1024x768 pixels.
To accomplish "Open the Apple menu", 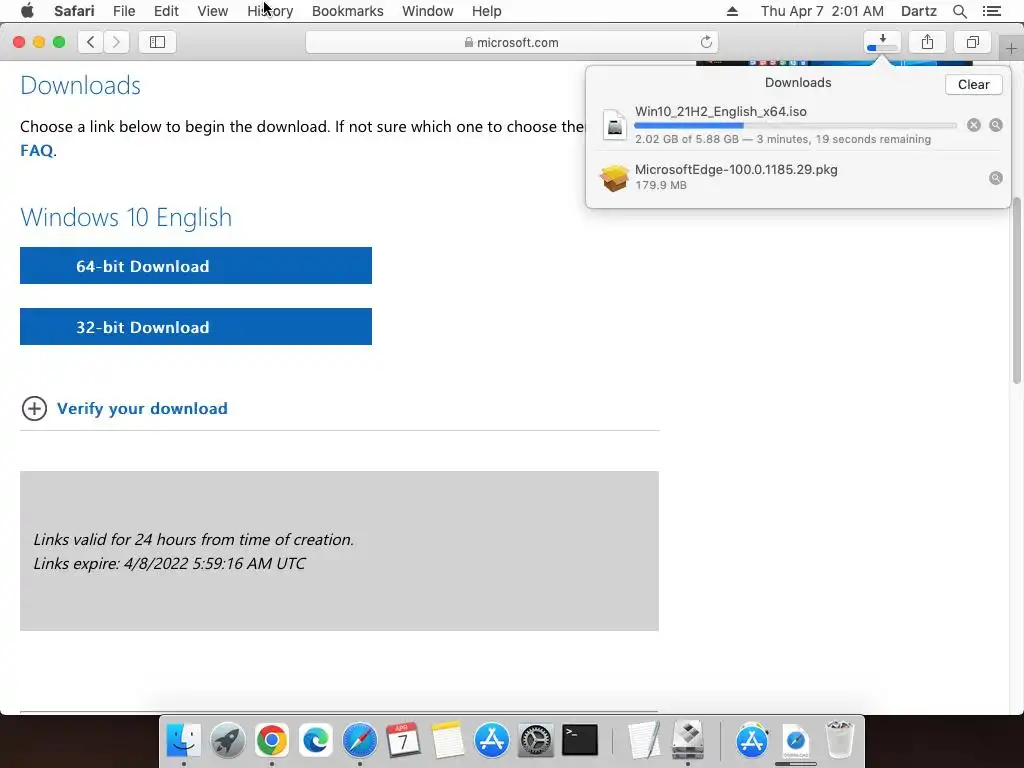I will [27, 11].
